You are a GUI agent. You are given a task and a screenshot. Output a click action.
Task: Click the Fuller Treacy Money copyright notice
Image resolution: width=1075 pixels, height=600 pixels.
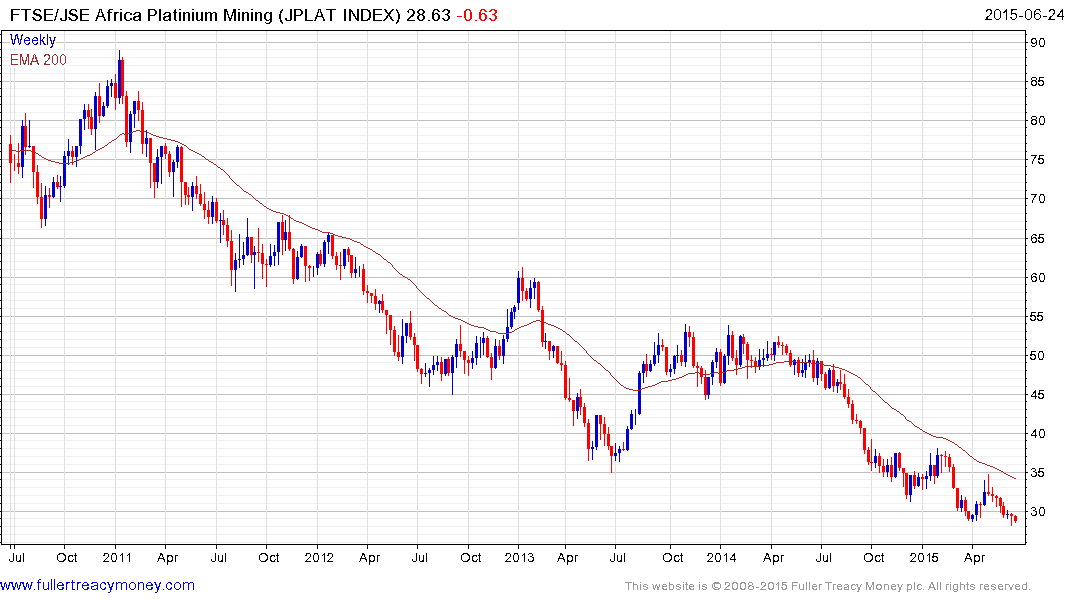point(828,586)
